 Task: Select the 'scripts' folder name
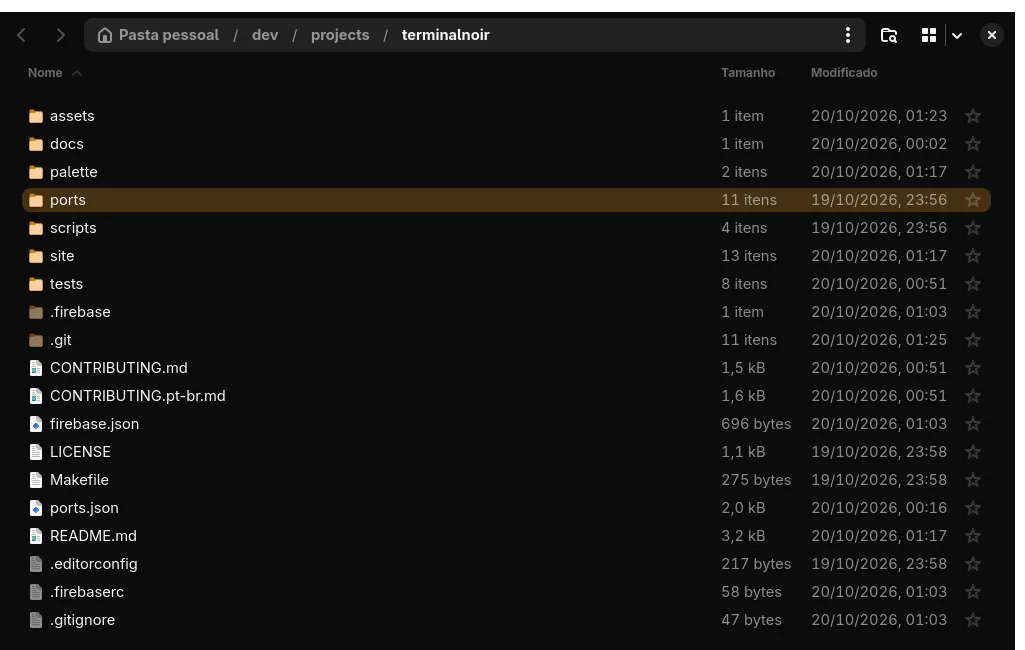coord(73,228)
